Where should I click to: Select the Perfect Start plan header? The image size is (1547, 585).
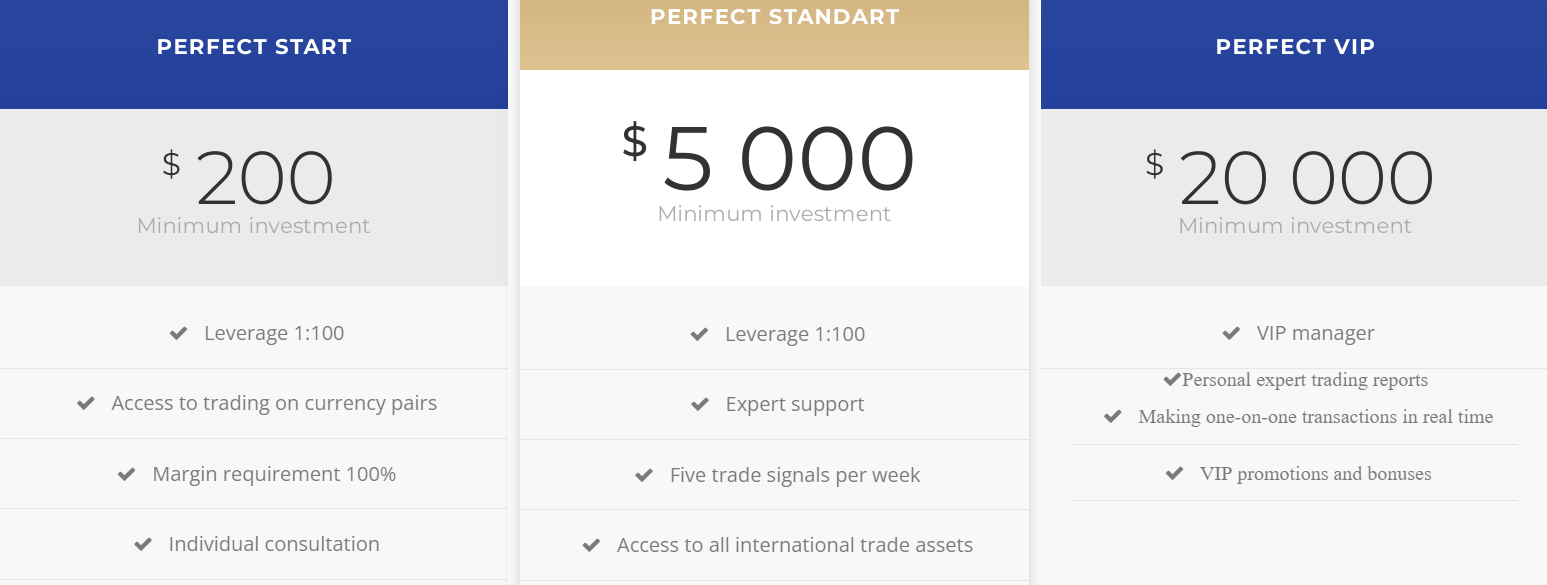pyautogui.click(x=254, y=47)
